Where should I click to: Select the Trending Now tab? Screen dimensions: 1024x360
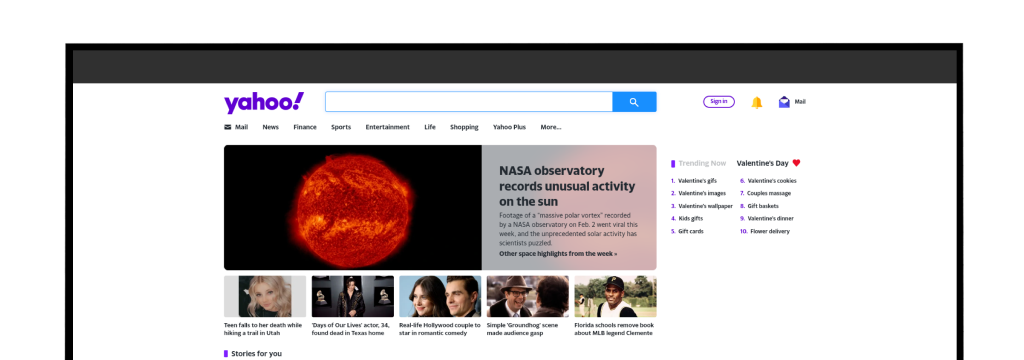pos(702,163)
